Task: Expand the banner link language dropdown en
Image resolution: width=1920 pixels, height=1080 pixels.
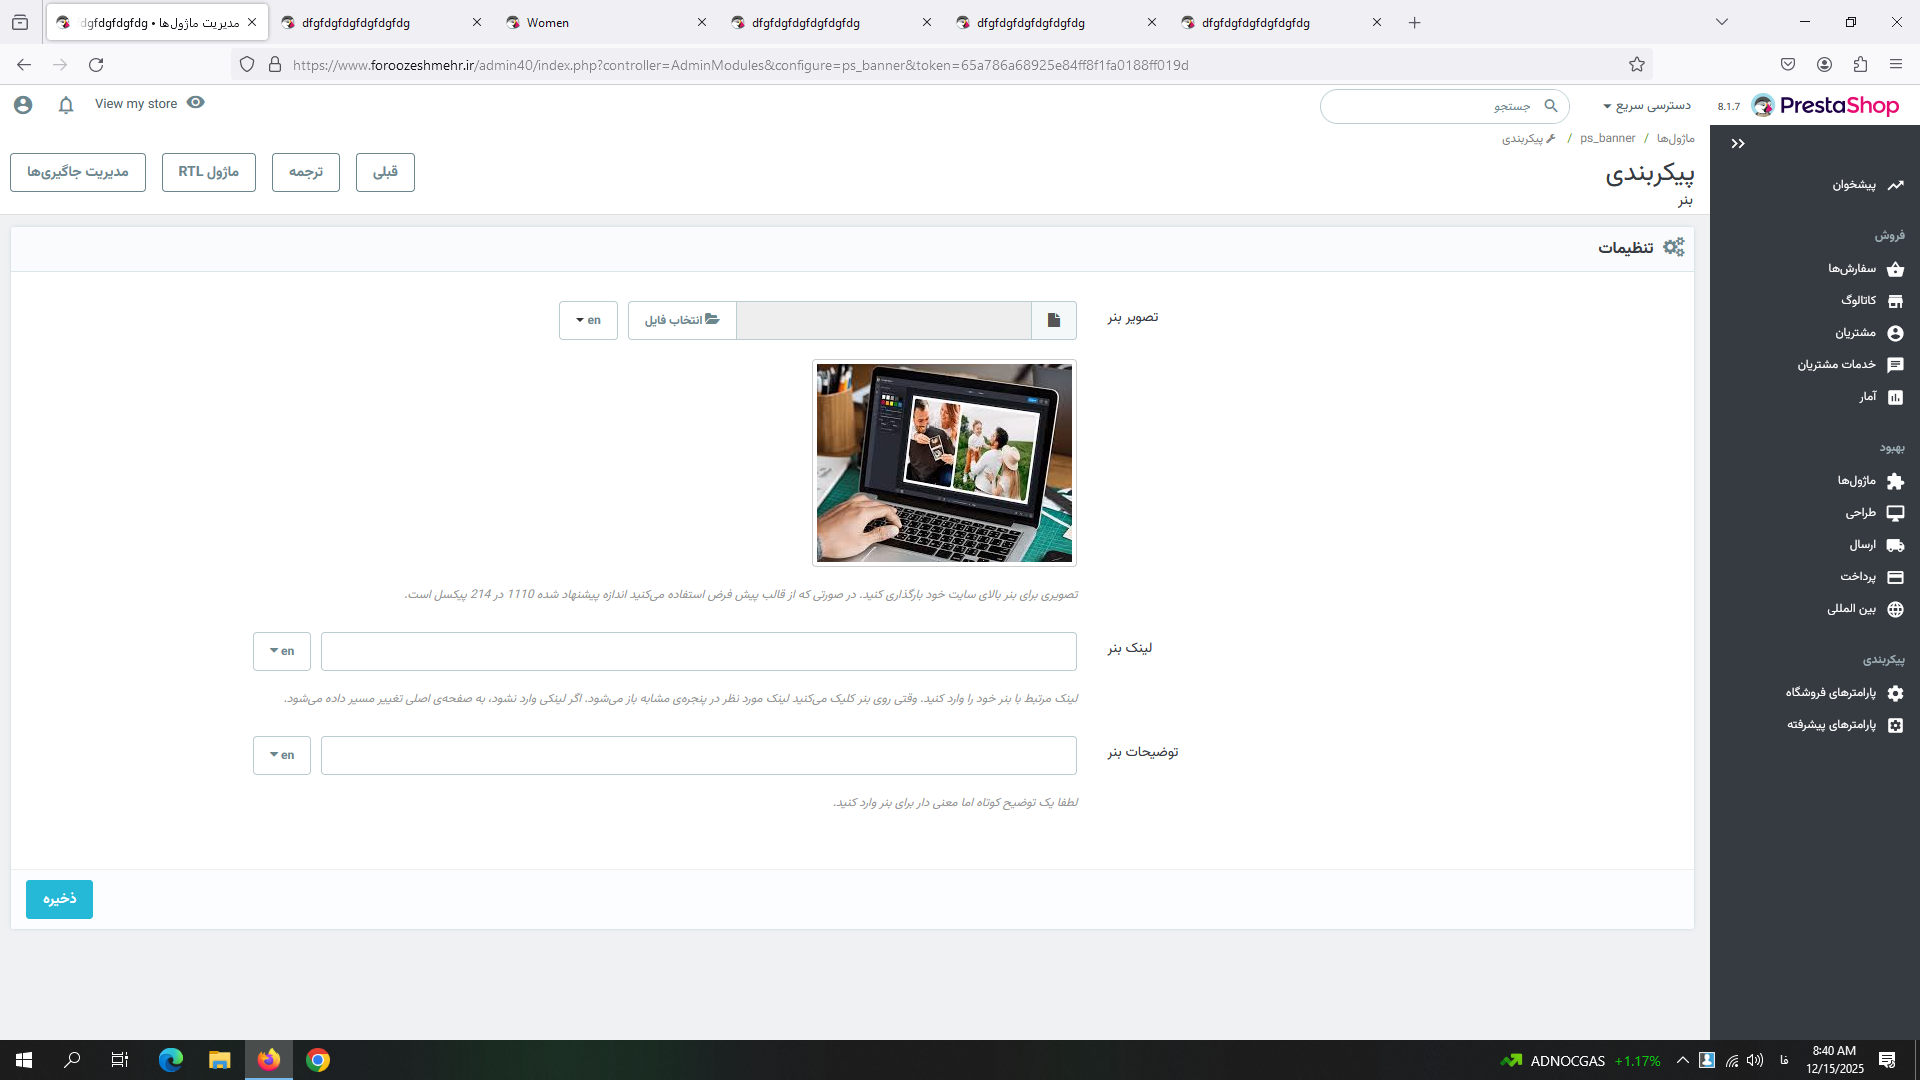Action: (x=282, y=651)
